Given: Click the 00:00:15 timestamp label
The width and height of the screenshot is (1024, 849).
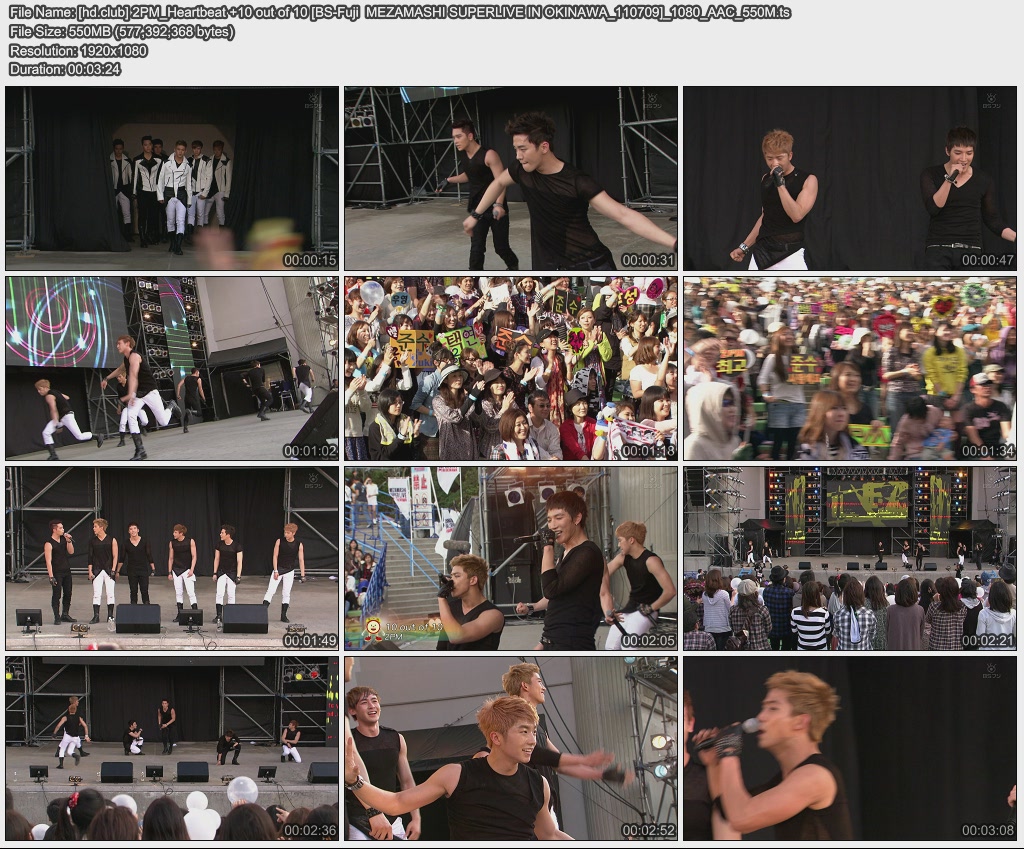Looking at the screenshot, I should point(309,260).
